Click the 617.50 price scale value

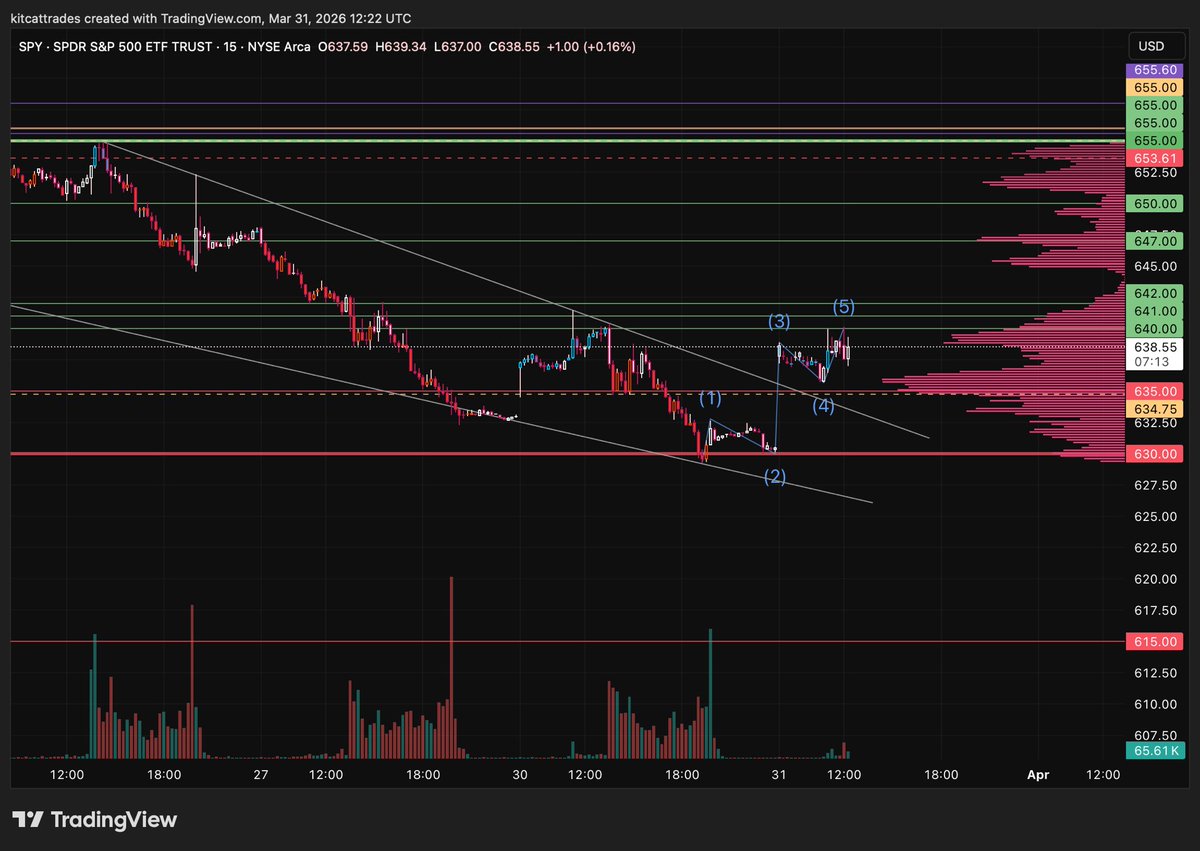click(x=1154, y=610)
